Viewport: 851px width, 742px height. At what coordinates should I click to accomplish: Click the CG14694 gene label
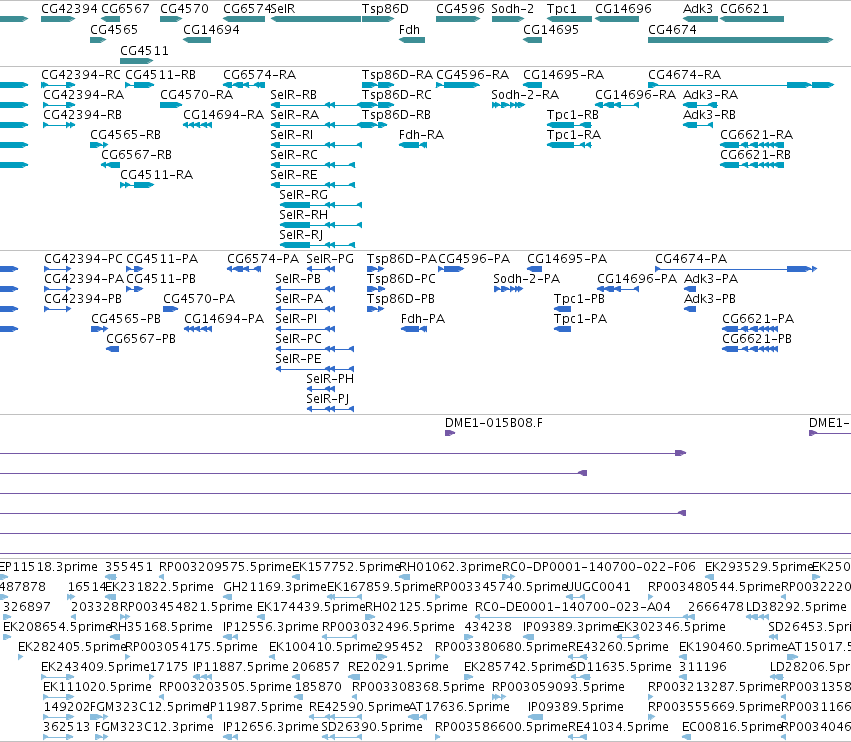pos(211,30)
